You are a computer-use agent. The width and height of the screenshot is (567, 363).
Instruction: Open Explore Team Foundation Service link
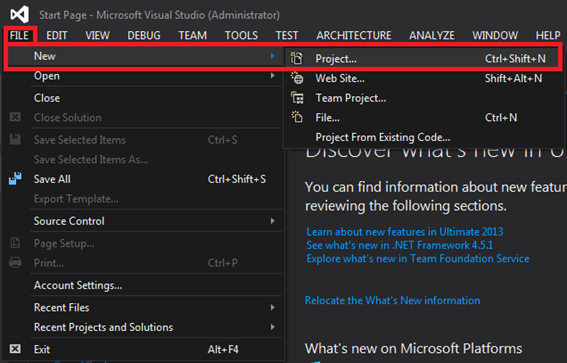point(418,259)
